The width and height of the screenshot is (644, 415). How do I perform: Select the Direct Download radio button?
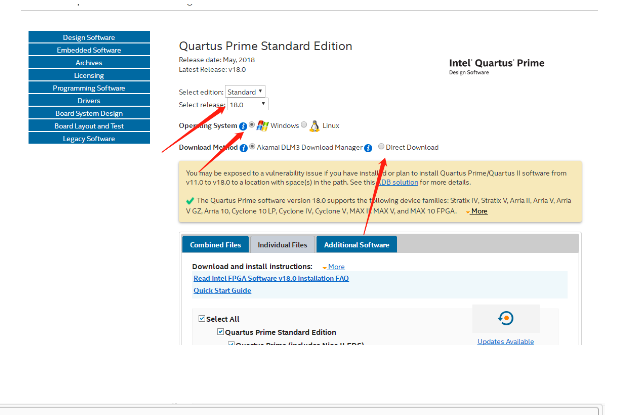coord(381,146)
